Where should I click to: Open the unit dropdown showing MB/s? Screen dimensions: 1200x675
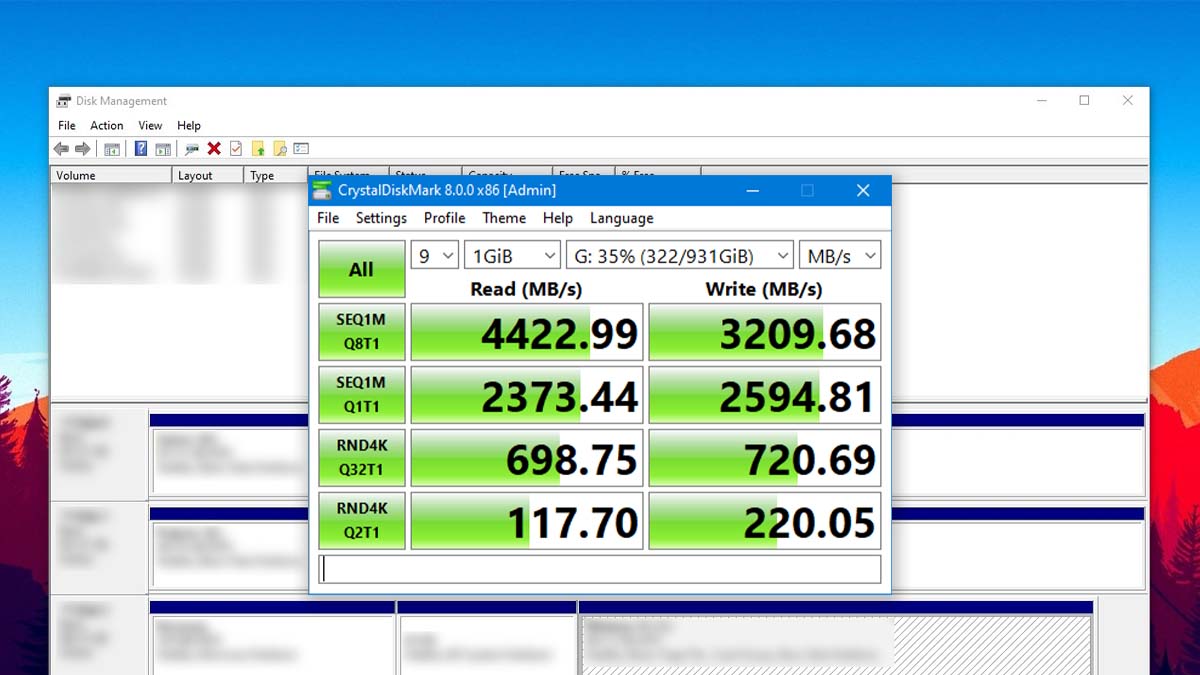pos(840,256)
